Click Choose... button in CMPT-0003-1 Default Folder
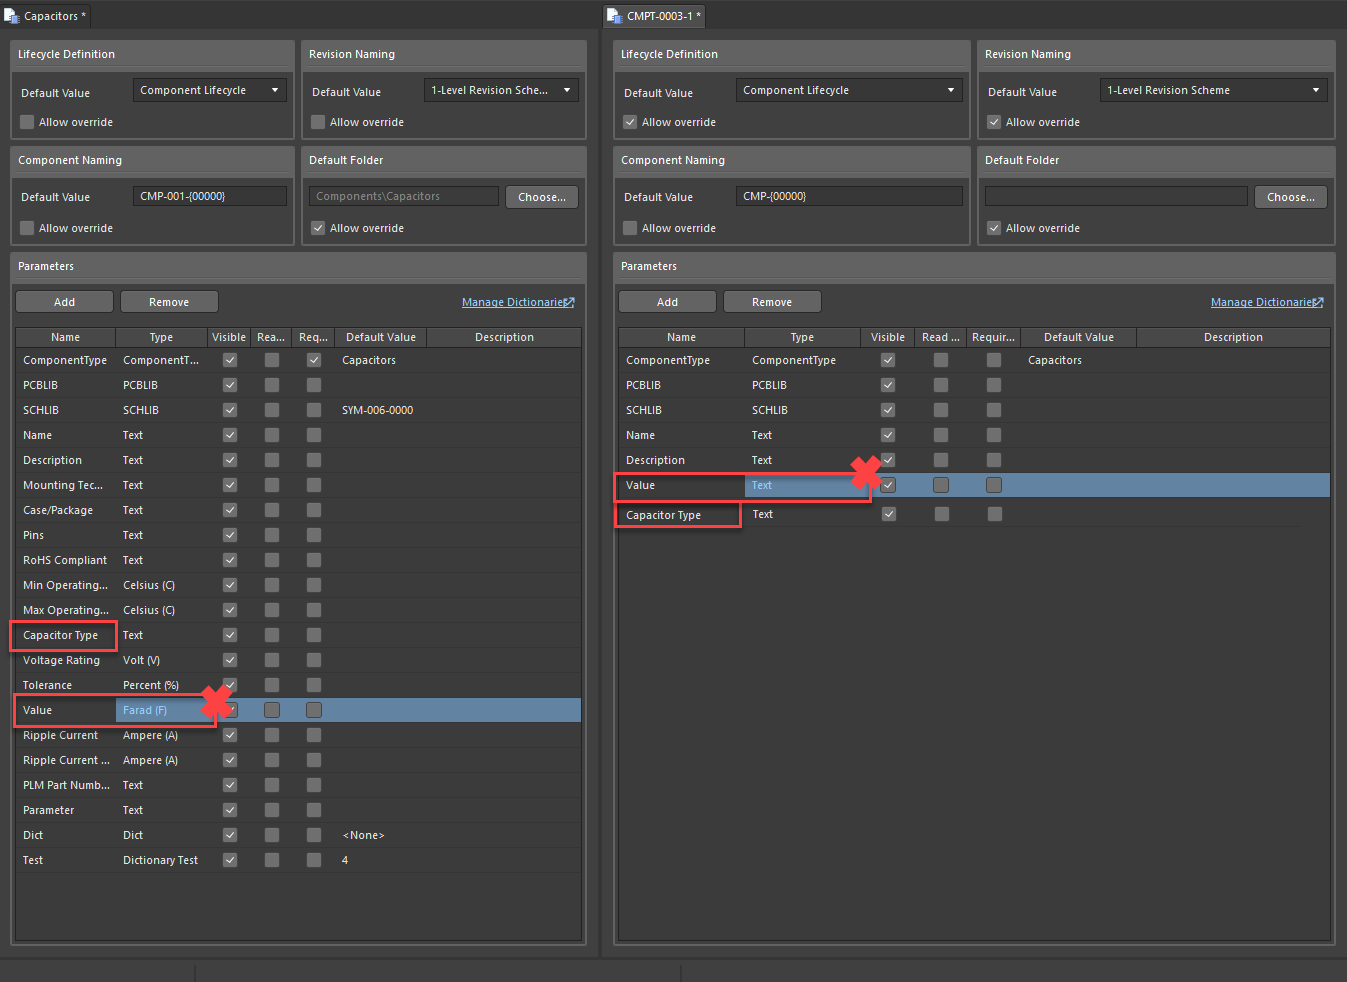This screenshot has width=1347, height=982. pyautogui.click(x=1291, y=197)
